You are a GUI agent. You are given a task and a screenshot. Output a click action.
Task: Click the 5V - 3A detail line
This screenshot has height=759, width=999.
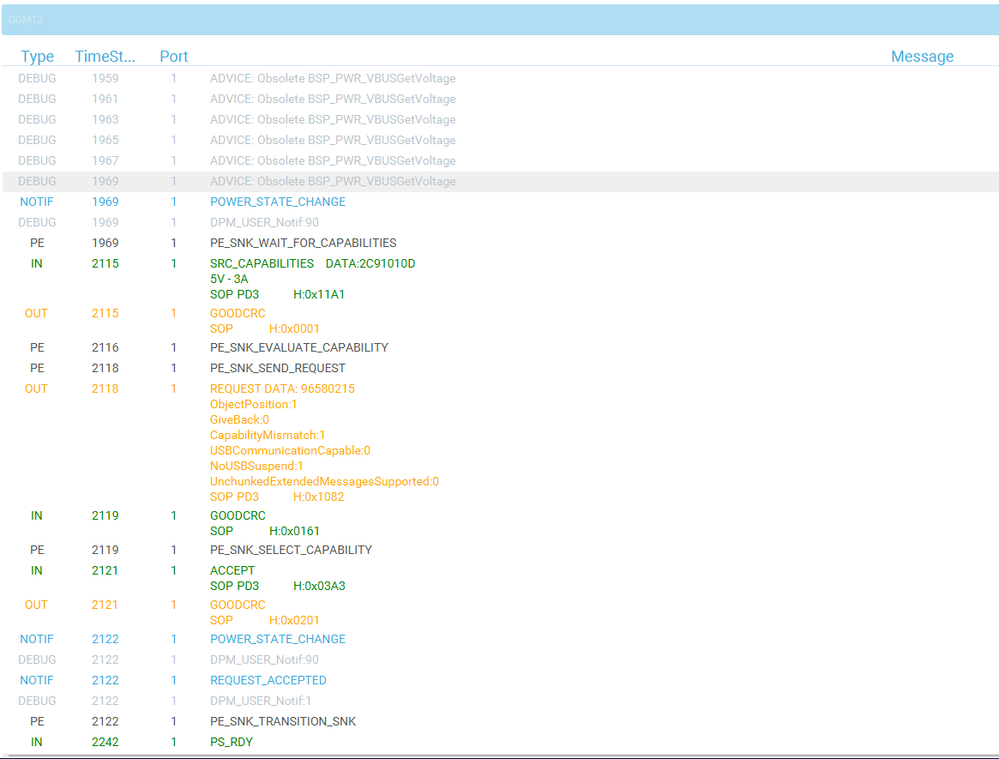(229, 279)
